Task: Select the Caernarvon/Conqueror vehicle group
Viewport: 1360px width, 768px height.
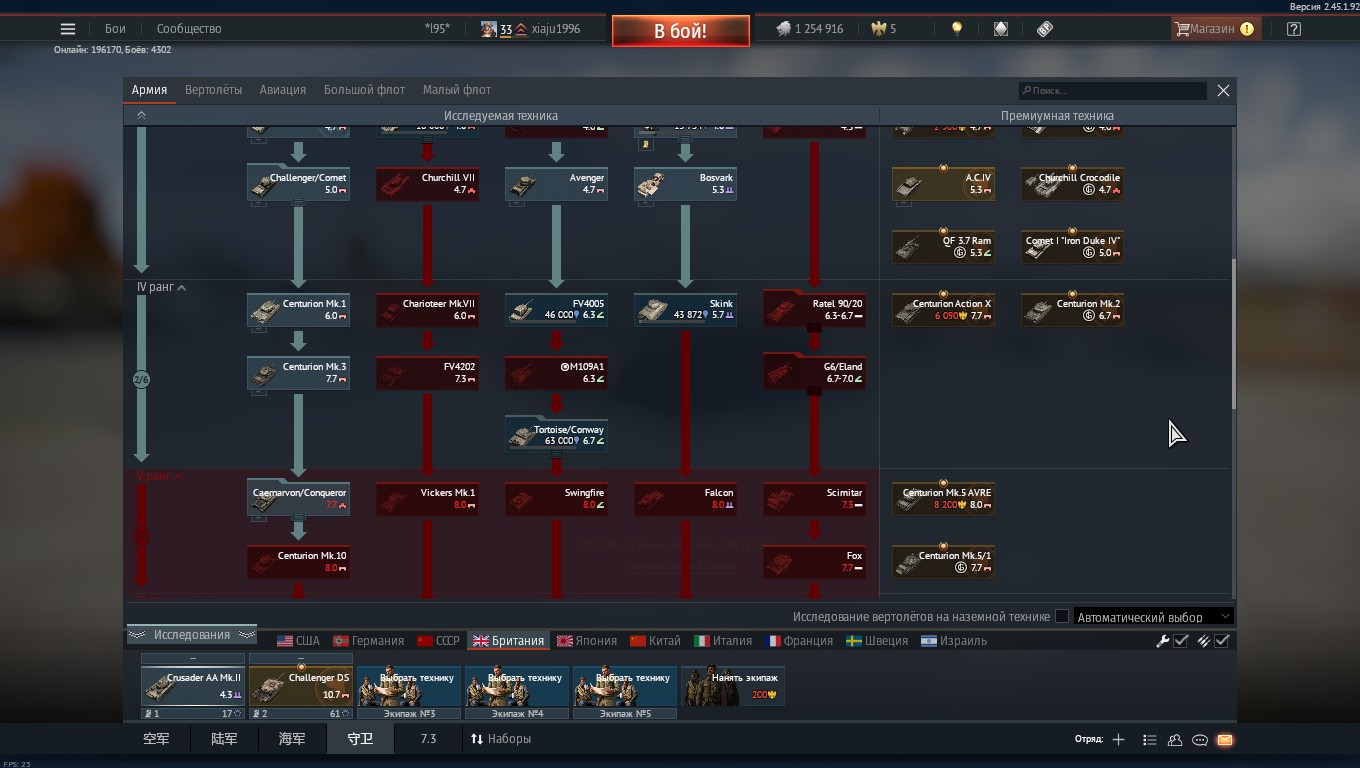Action: (x=298, y=498)
